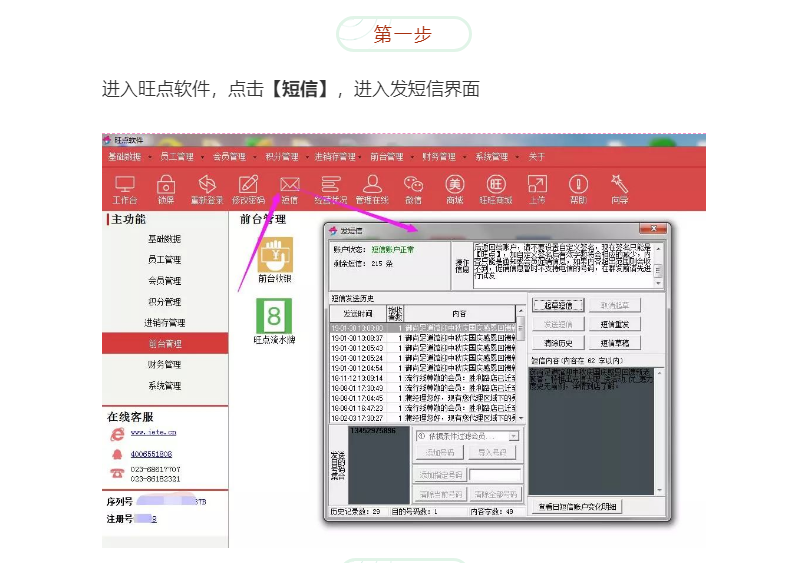Open the 修改密码 change password icon
This screenshot has width=800, height=563.
248,189
